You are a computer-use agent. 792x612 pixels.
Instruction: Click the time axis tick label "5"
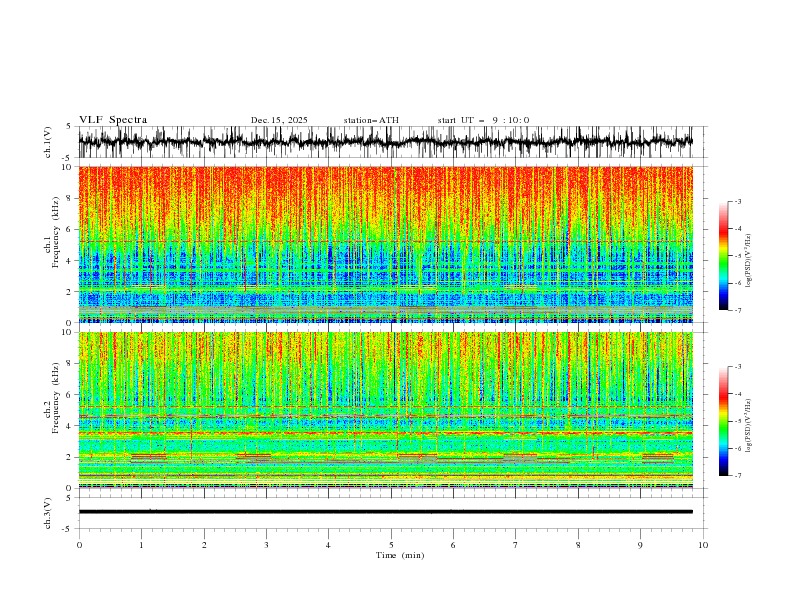[x=391, y=545]
